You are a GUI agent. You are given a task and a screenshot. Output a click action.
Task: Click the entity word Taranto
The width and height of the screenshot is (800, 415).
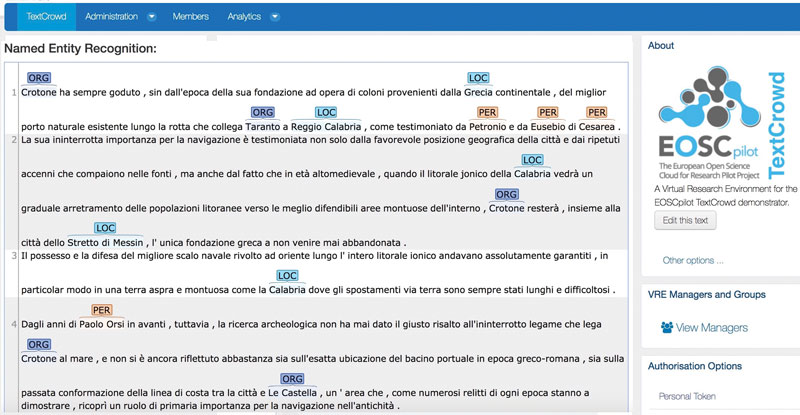tap(263, 127)
